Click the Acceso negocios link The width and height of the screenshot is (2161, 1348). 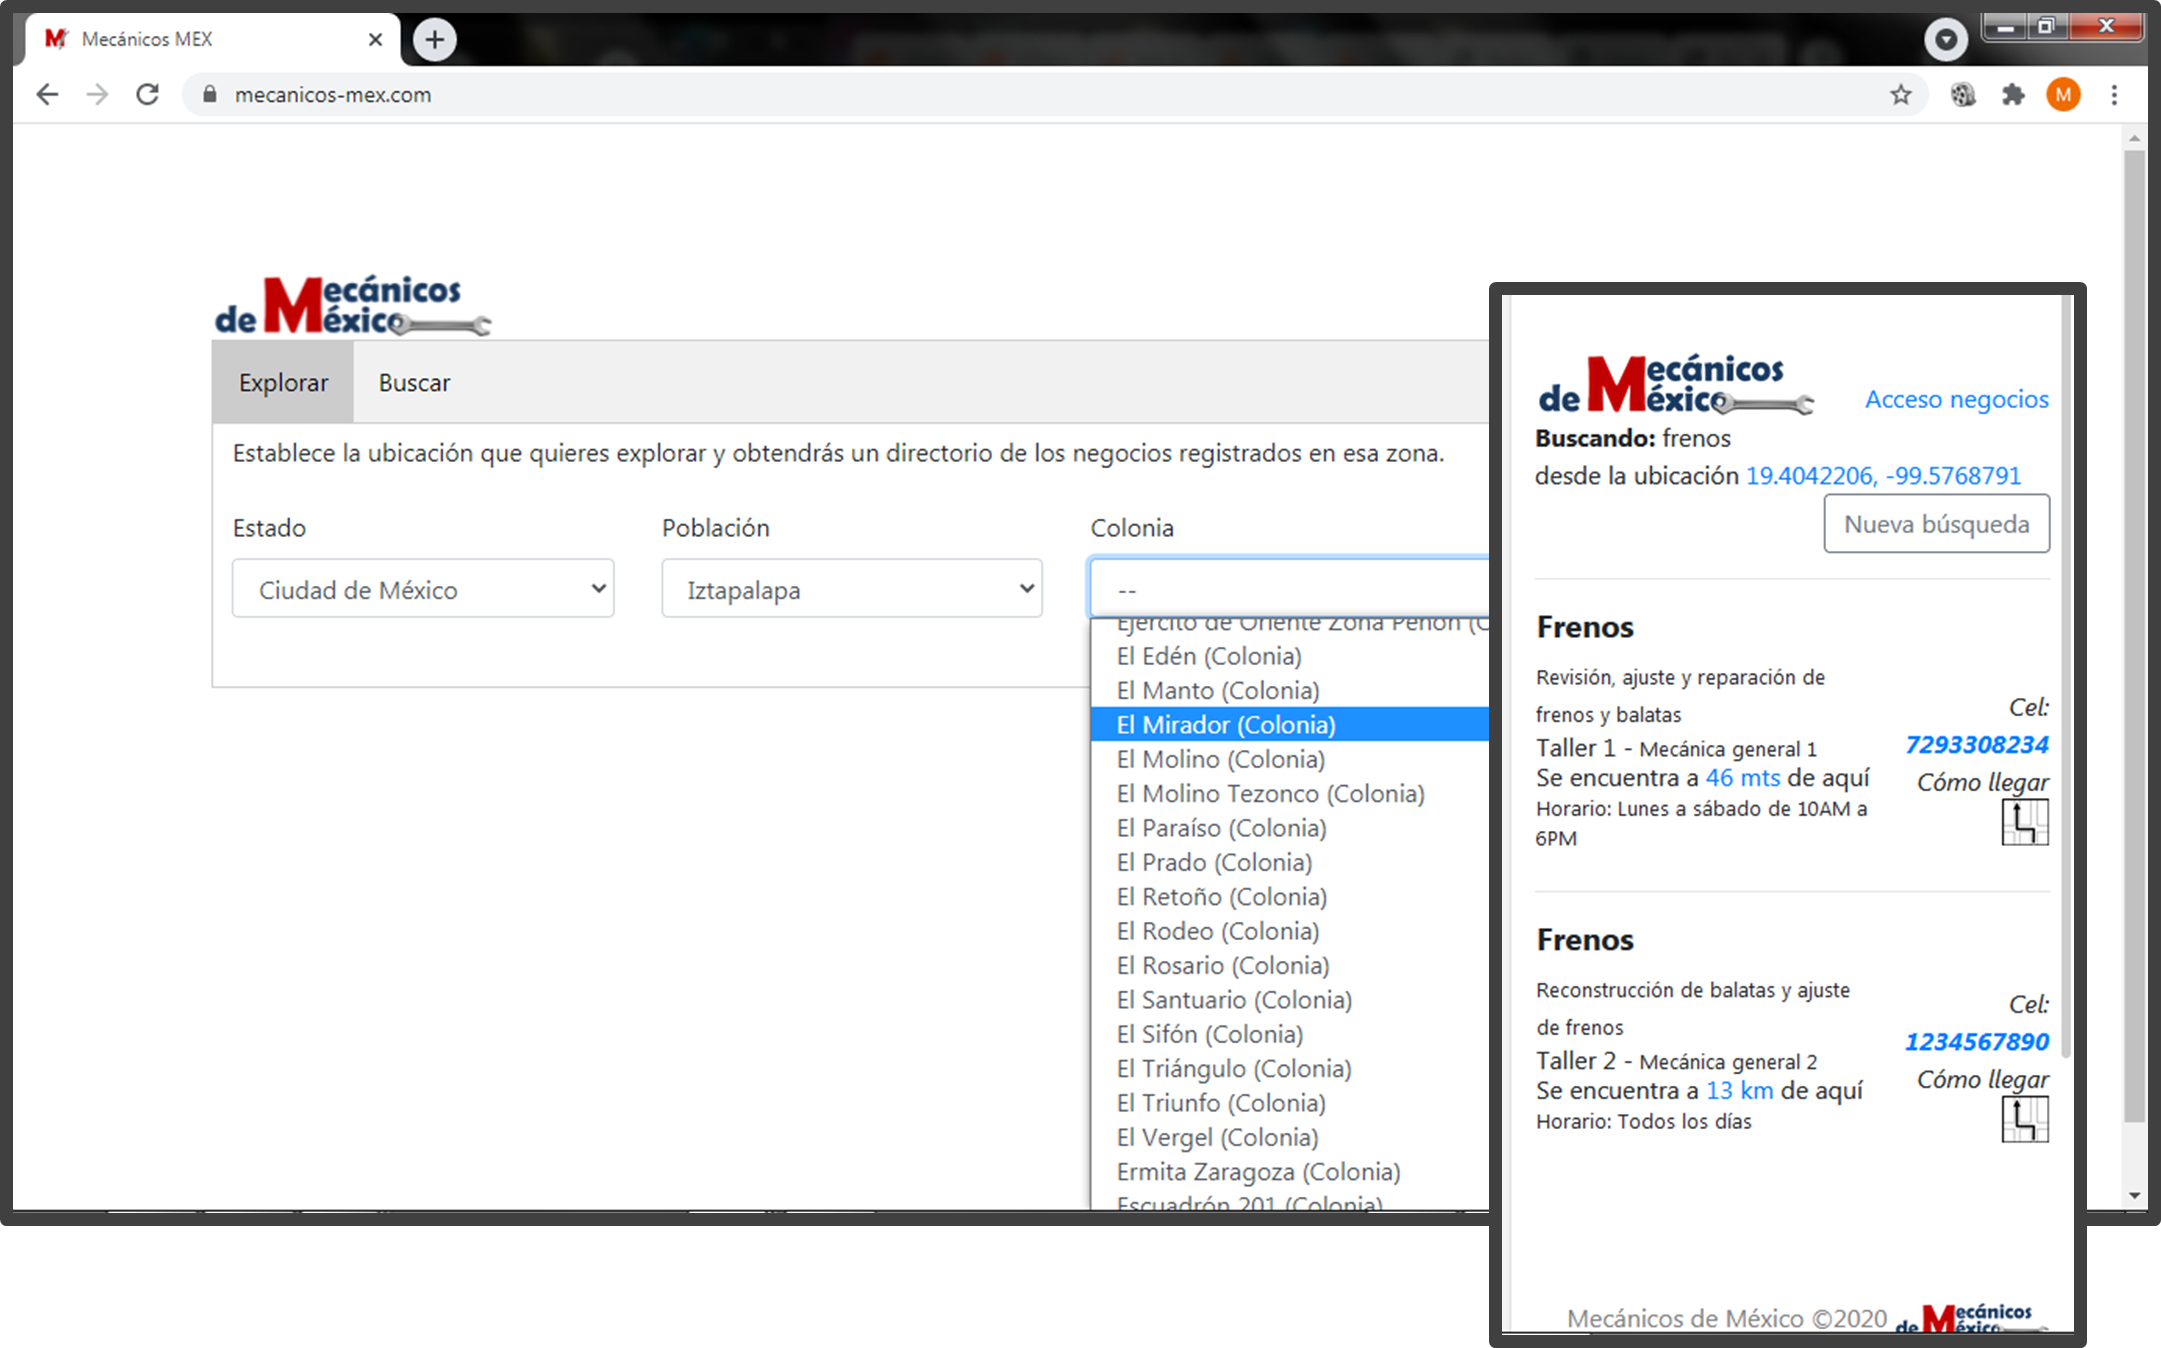point(1956,399)
